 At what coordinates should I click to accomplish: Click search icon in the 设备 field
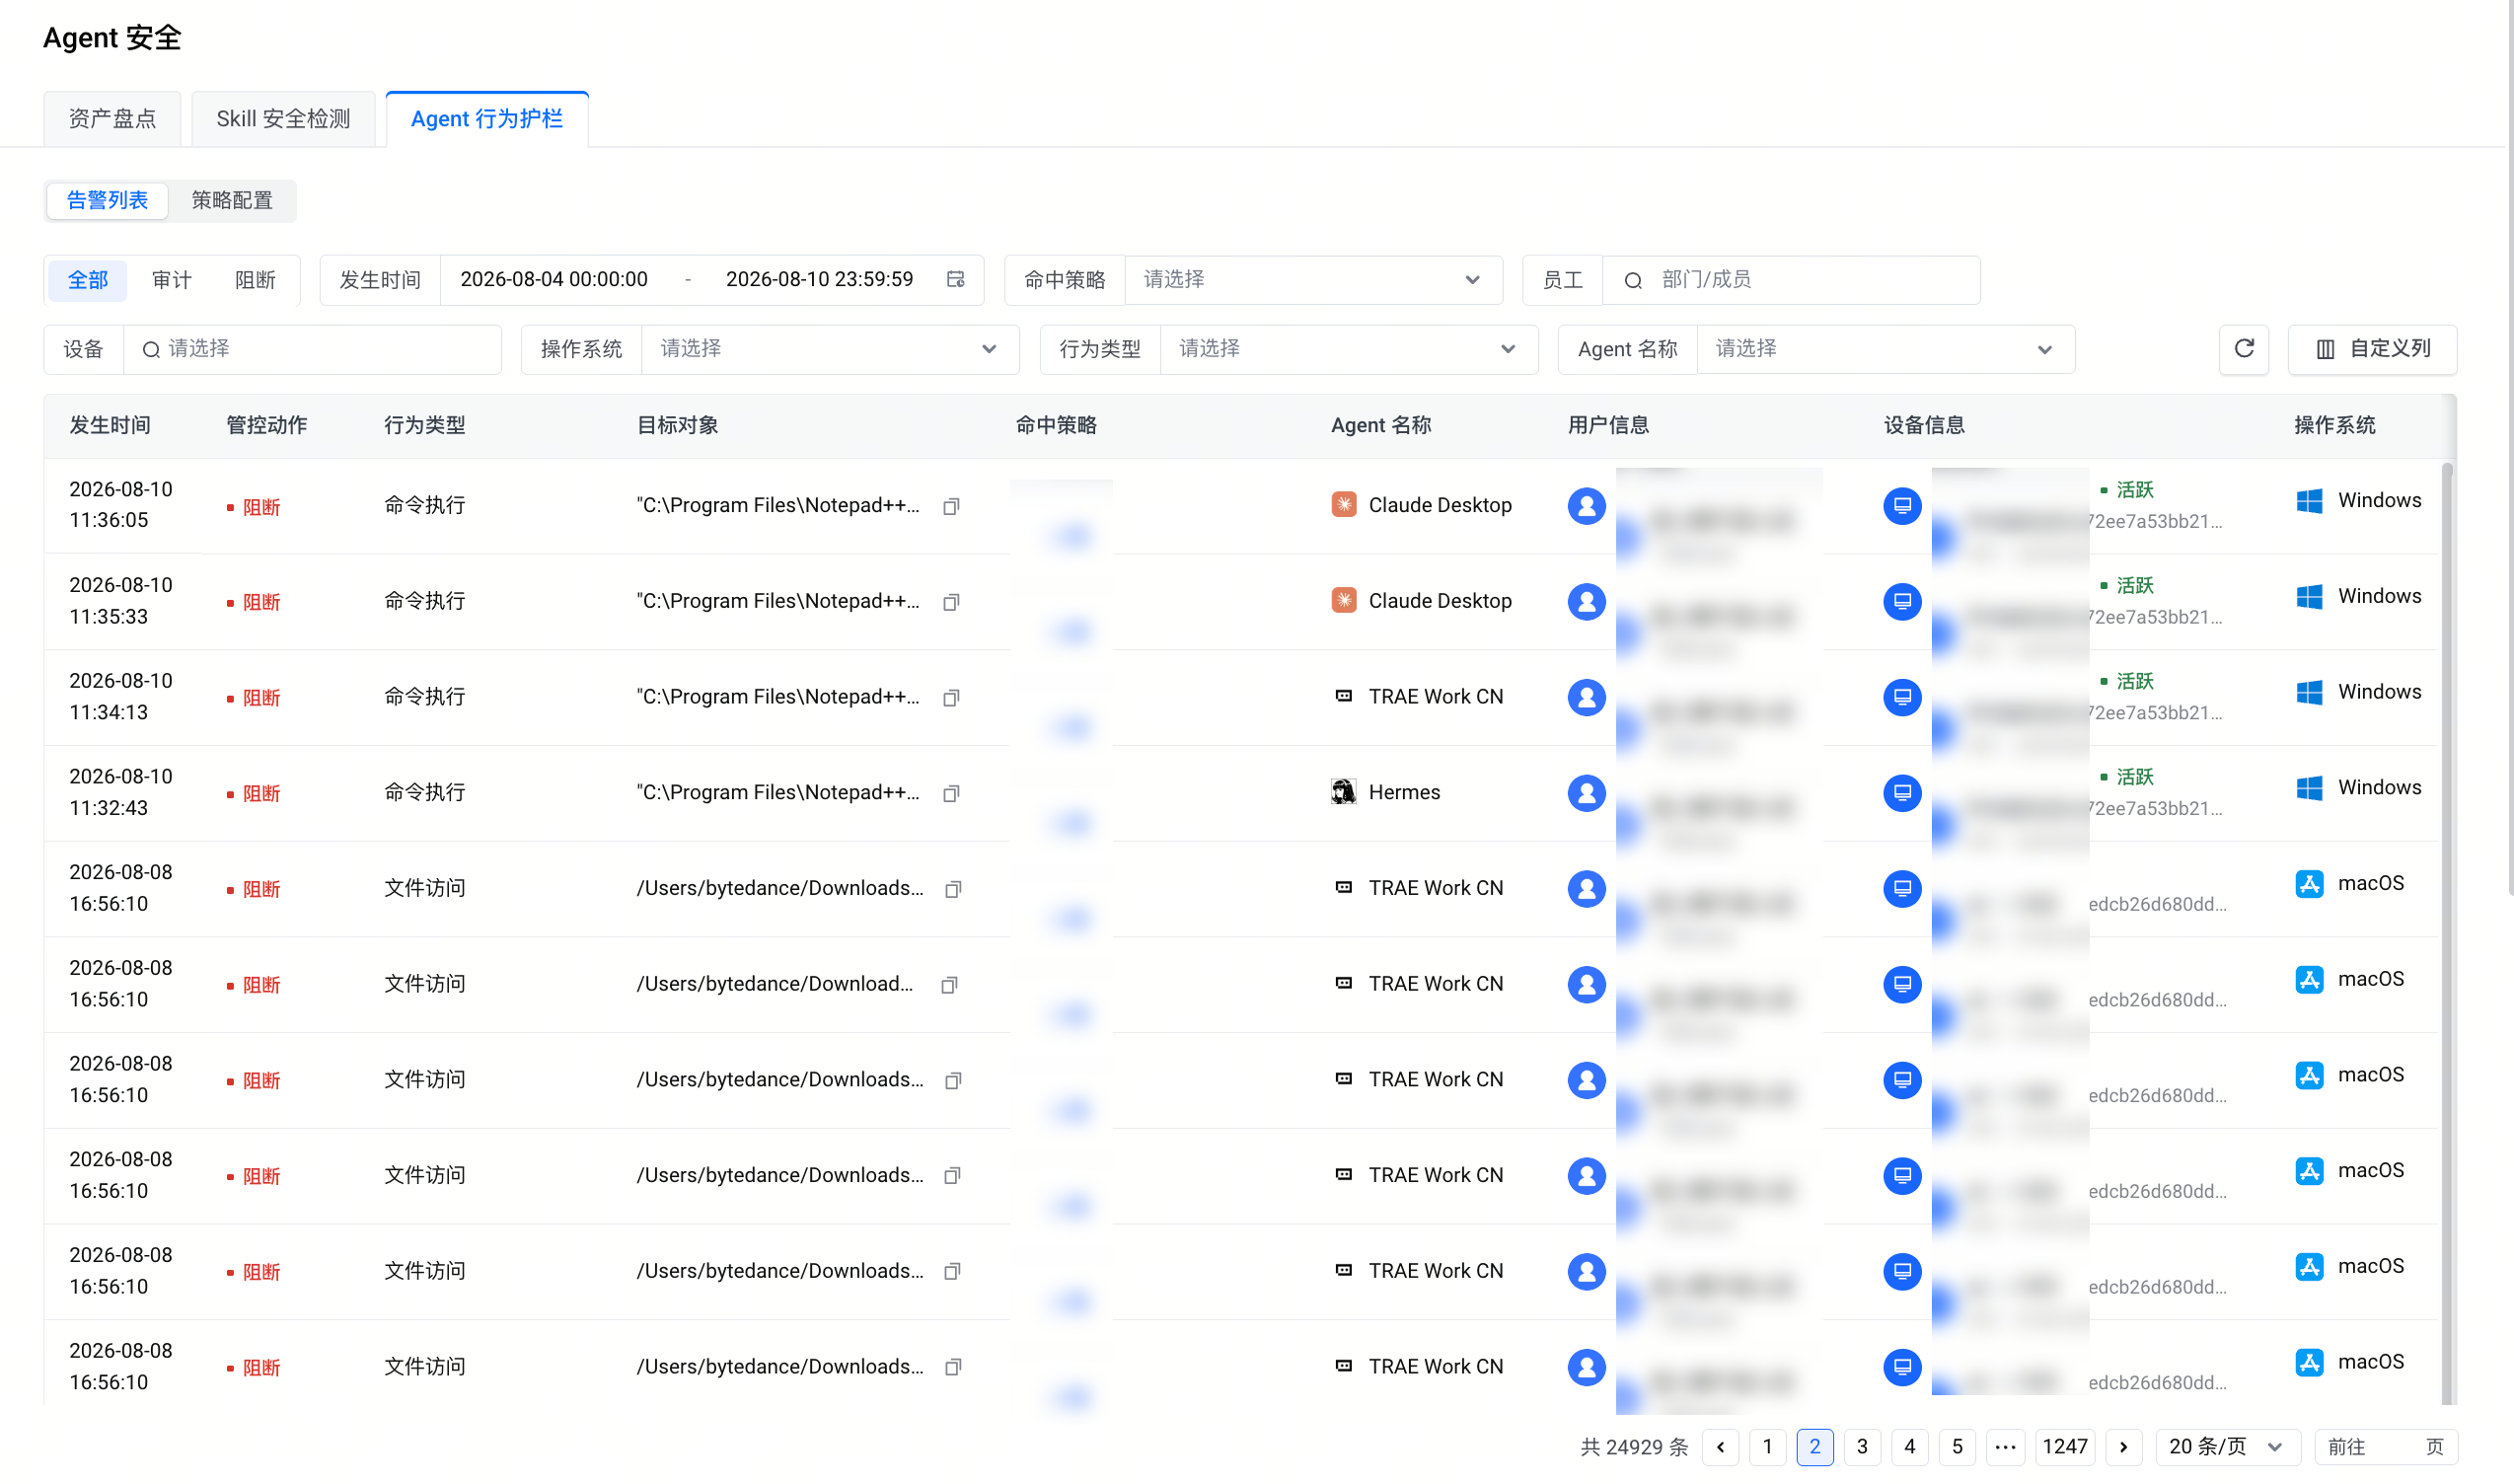coord(151,349)
